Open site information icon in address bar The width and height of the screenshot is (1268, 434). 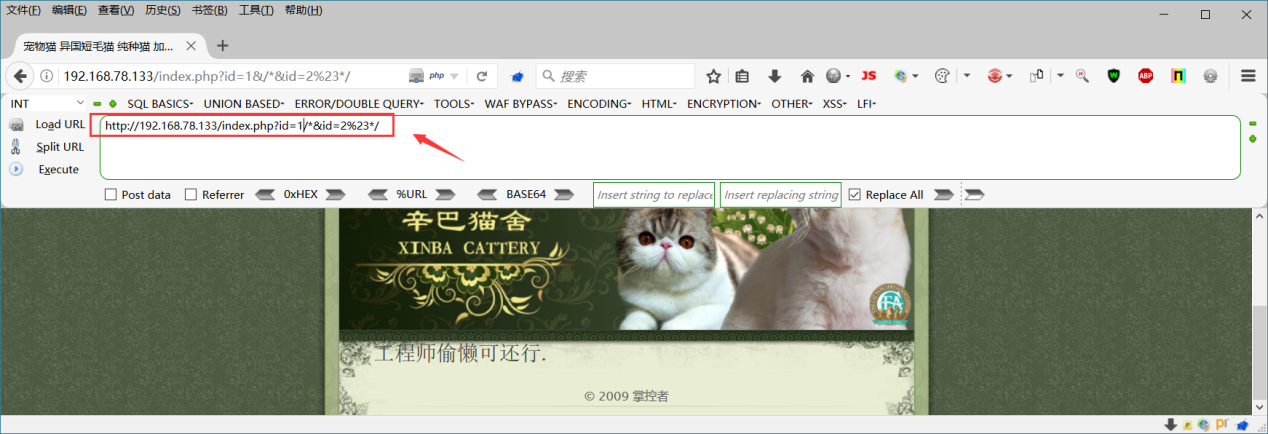pos(48,76)
